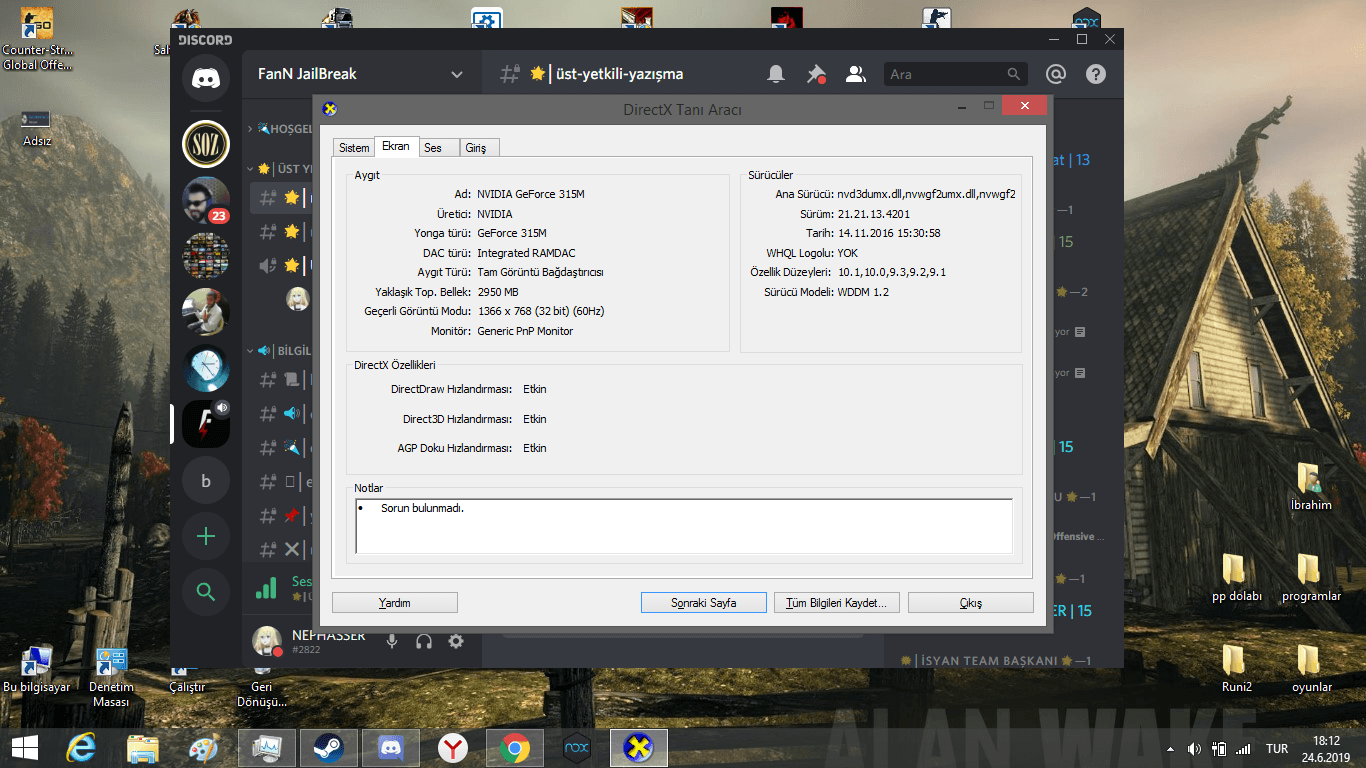Viewport: 1366px width, 768px height.
Task: Select the Bu bilgisayar desktop icon
Action: pyautogui.click(x=37, y=671)
